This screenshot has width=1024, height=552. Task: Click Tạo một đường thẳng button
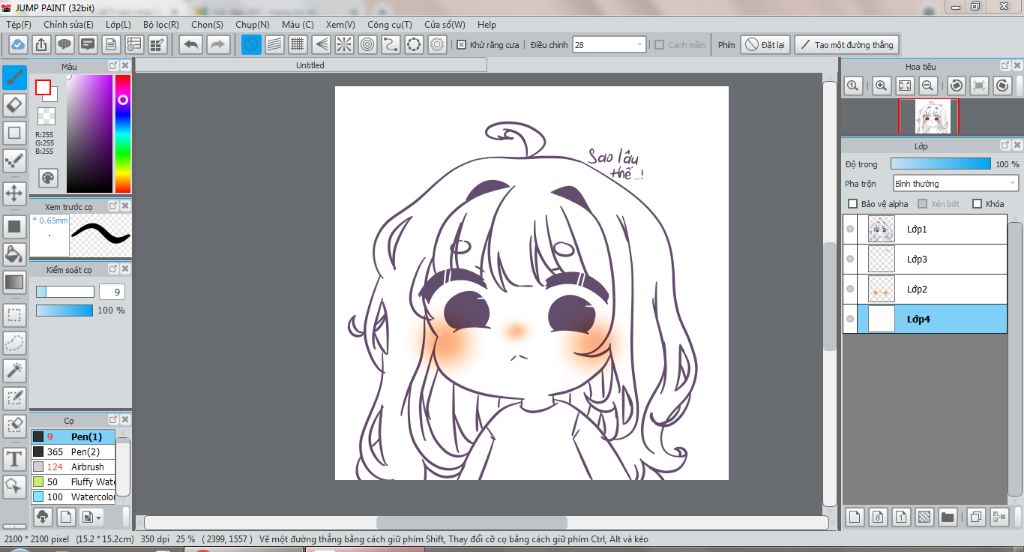847,44
